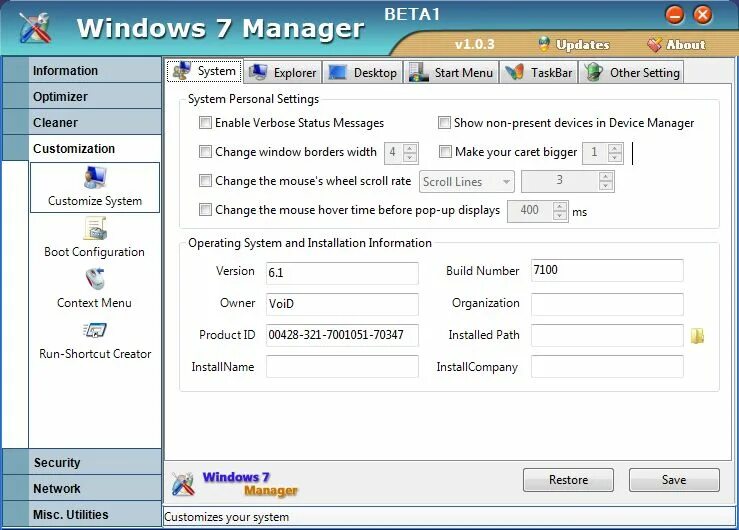The image size is (739, 530).
Task: Open the Optimizer section
Action: pyautogui.click(x=82, y=97)
